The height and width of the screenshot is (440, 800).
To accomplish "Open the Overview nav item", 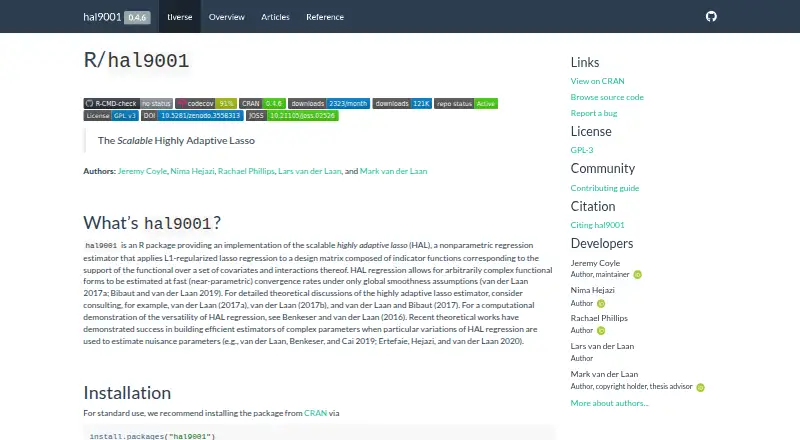I will pos(227,17).
